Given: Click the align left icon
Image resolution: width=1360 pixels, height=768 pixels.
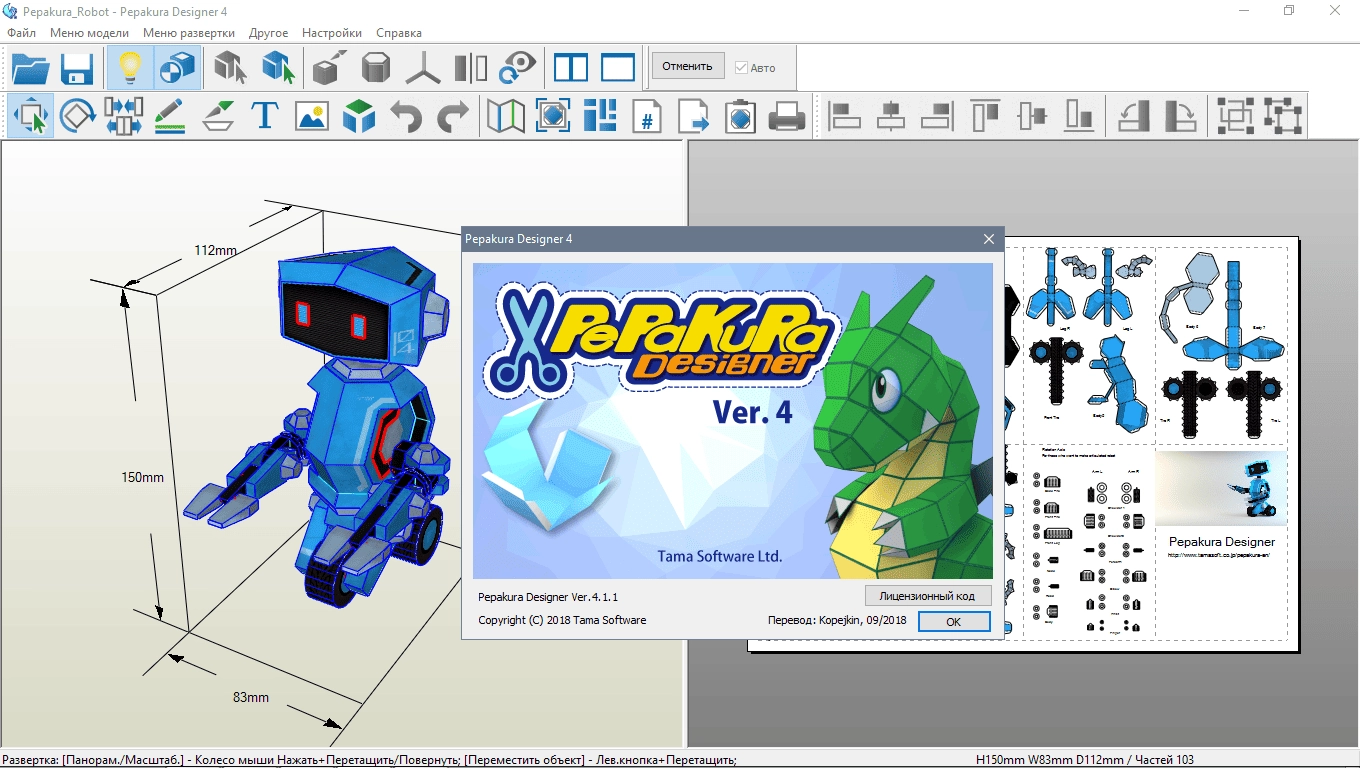Looking at the screenshot, I should (x=845, y=116).
